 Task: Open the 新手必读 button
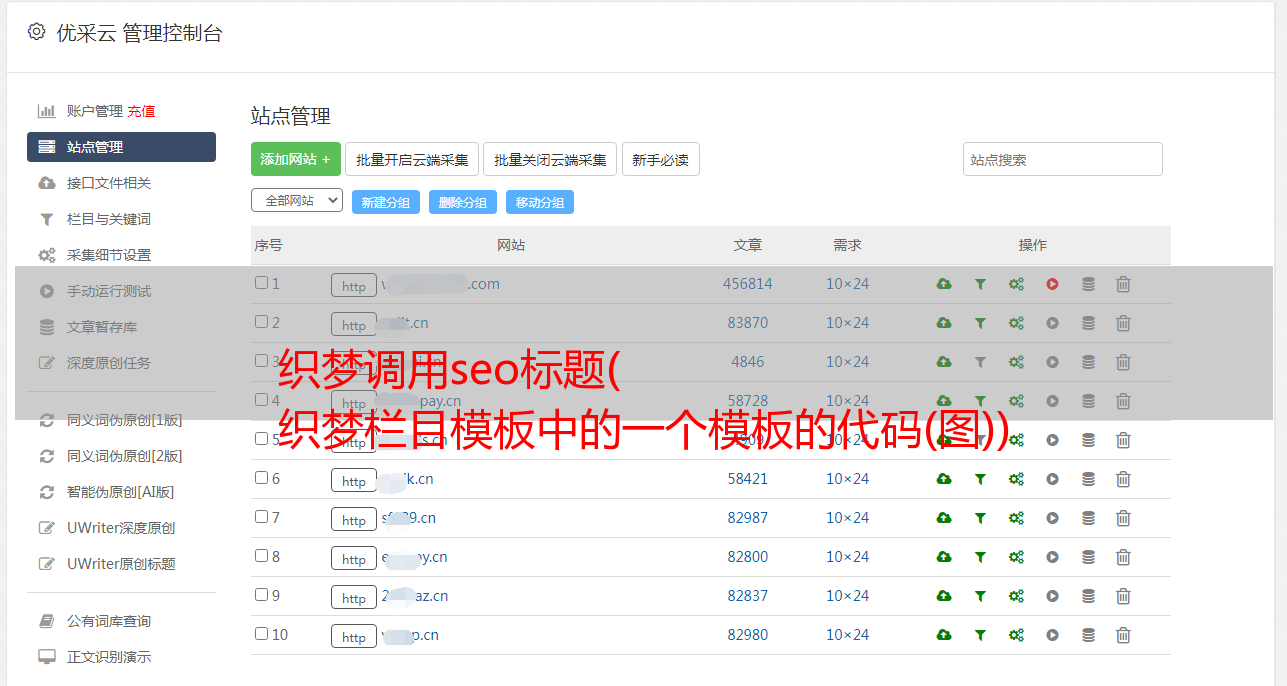pos(661,159)
